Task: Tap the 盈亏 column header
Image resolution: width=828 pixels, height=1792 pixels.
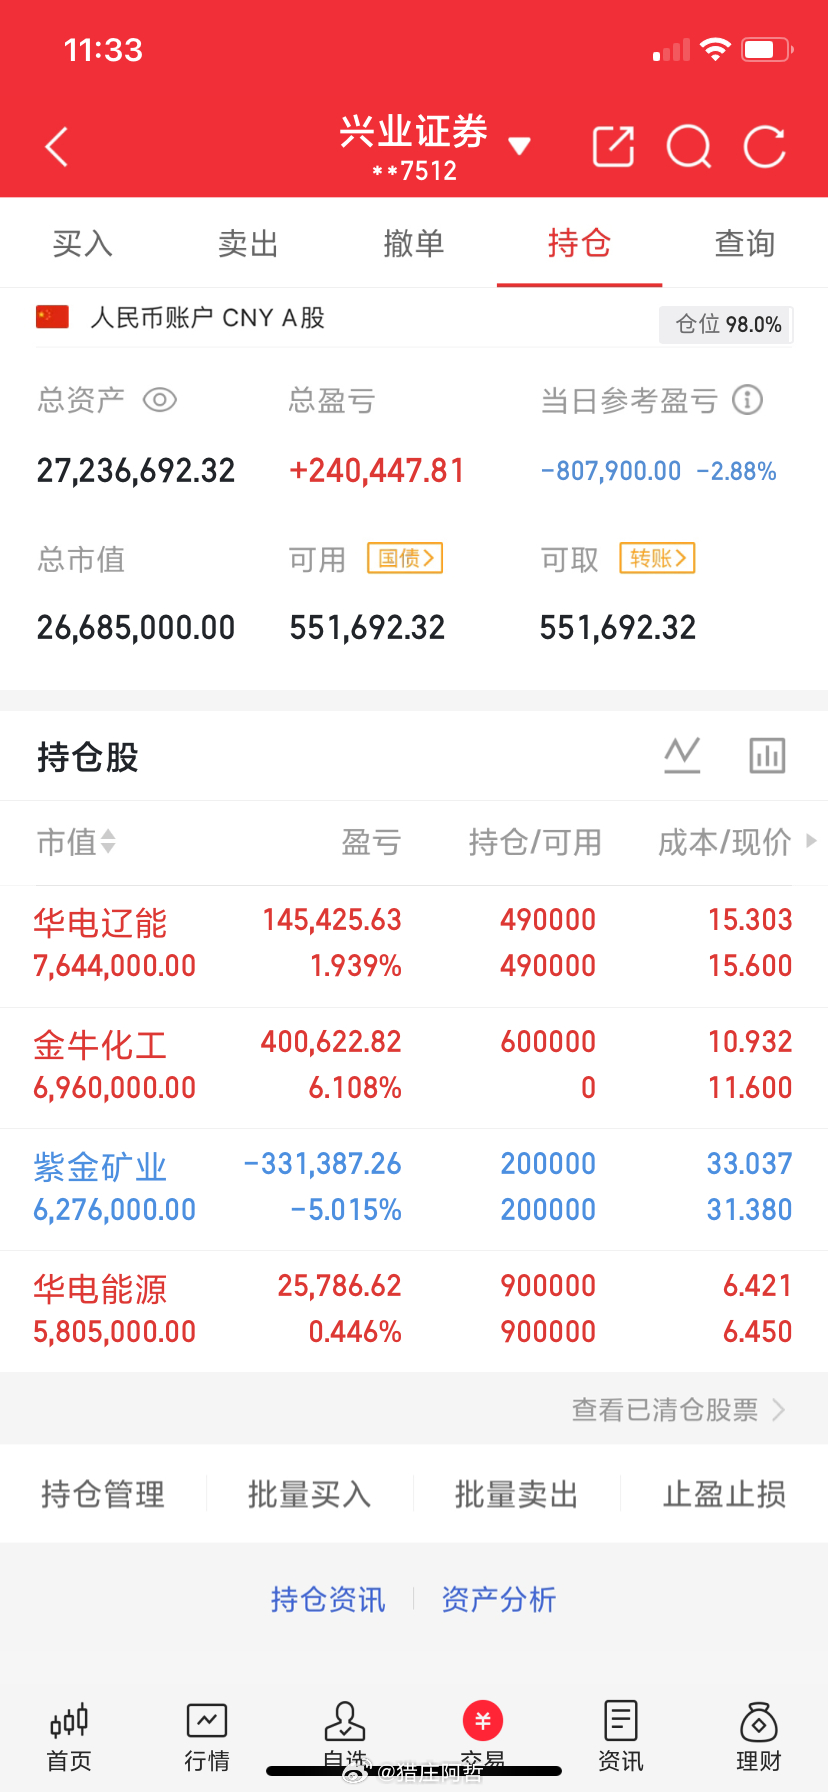Action: (371, 842)
